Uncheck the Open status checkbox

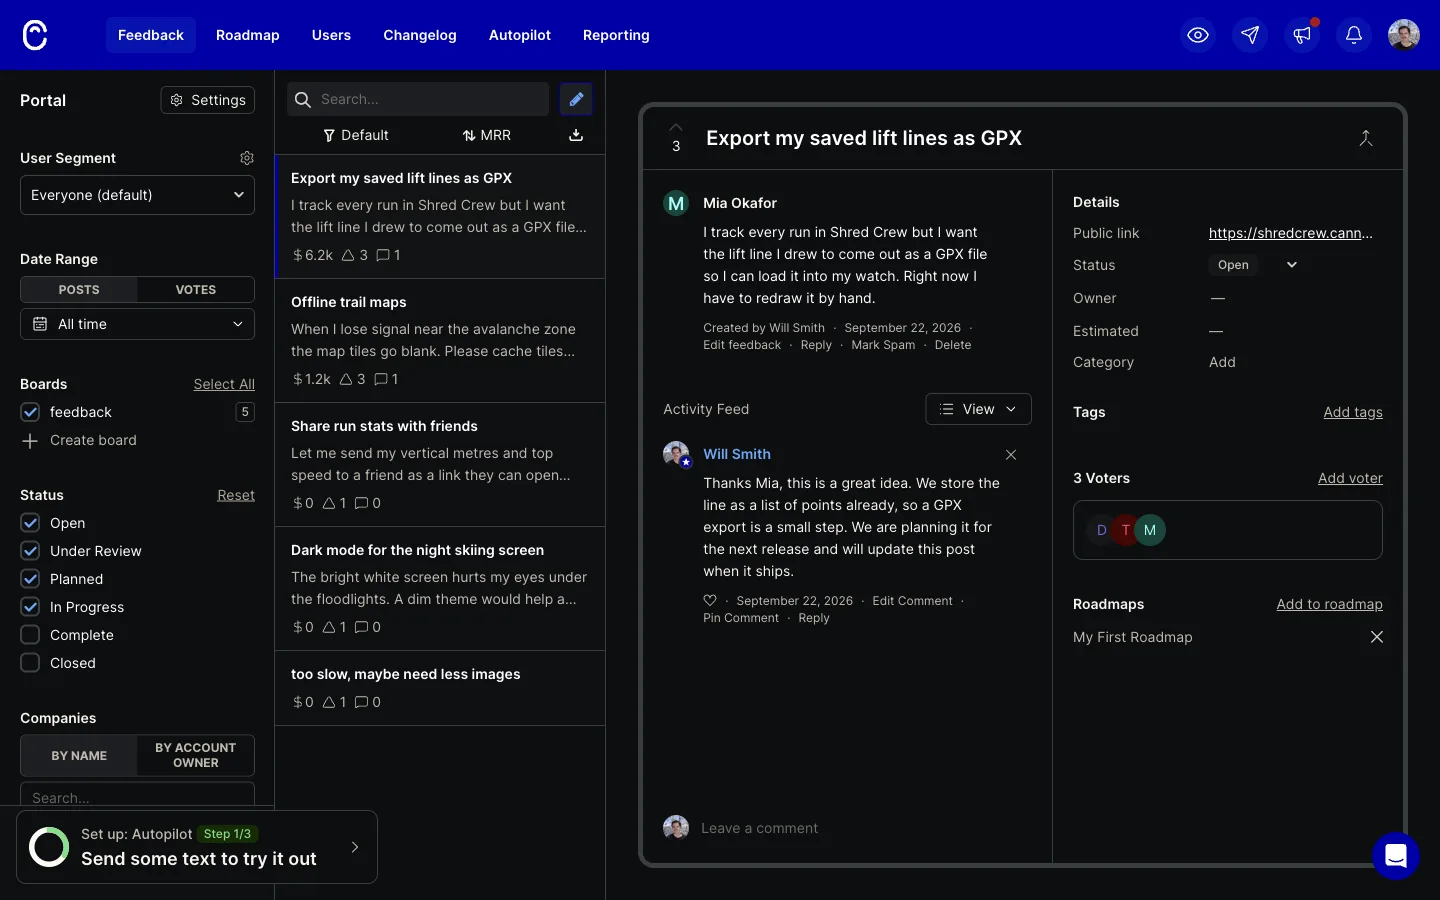(x=30, y=523)
